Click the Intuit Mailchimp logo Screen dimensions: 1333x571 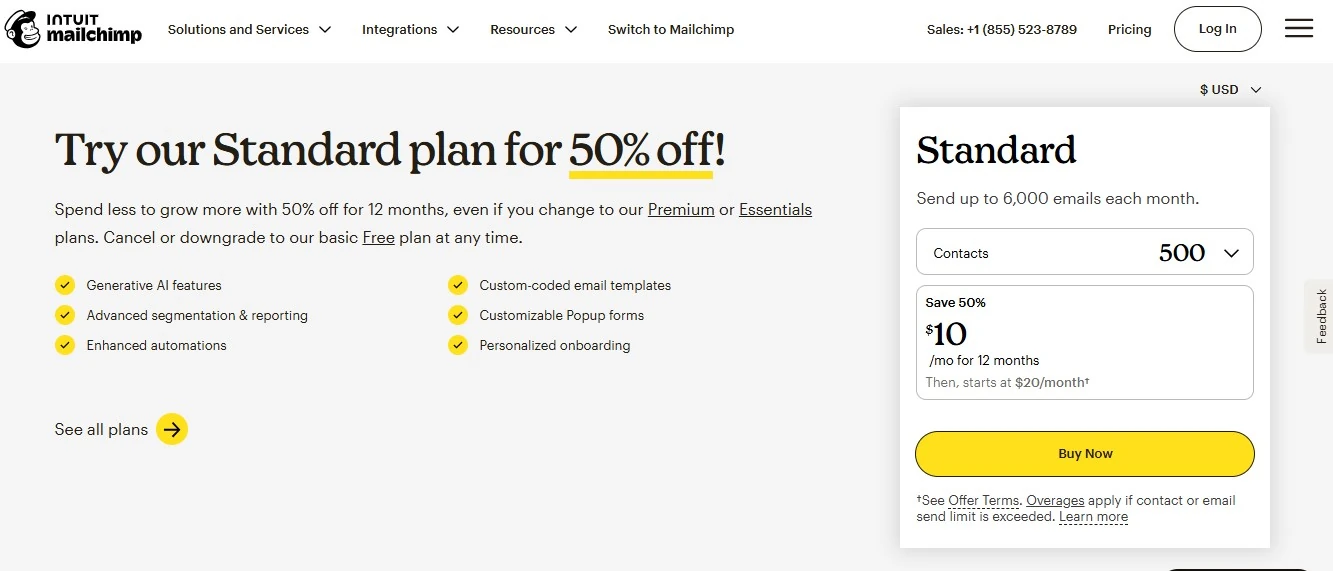73,30
